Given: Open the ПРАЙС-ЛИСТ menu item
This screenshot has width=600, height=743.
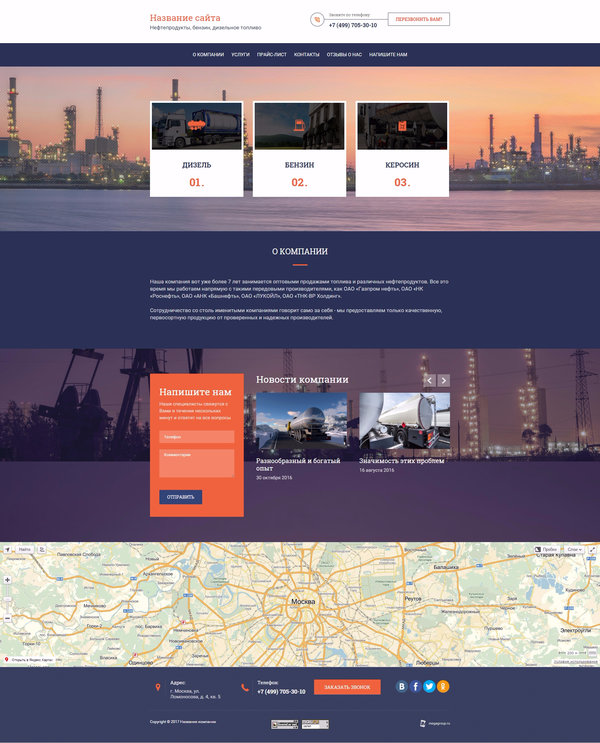Looking at the screenshot, I should pyautogui.click(x=272, y=54).
